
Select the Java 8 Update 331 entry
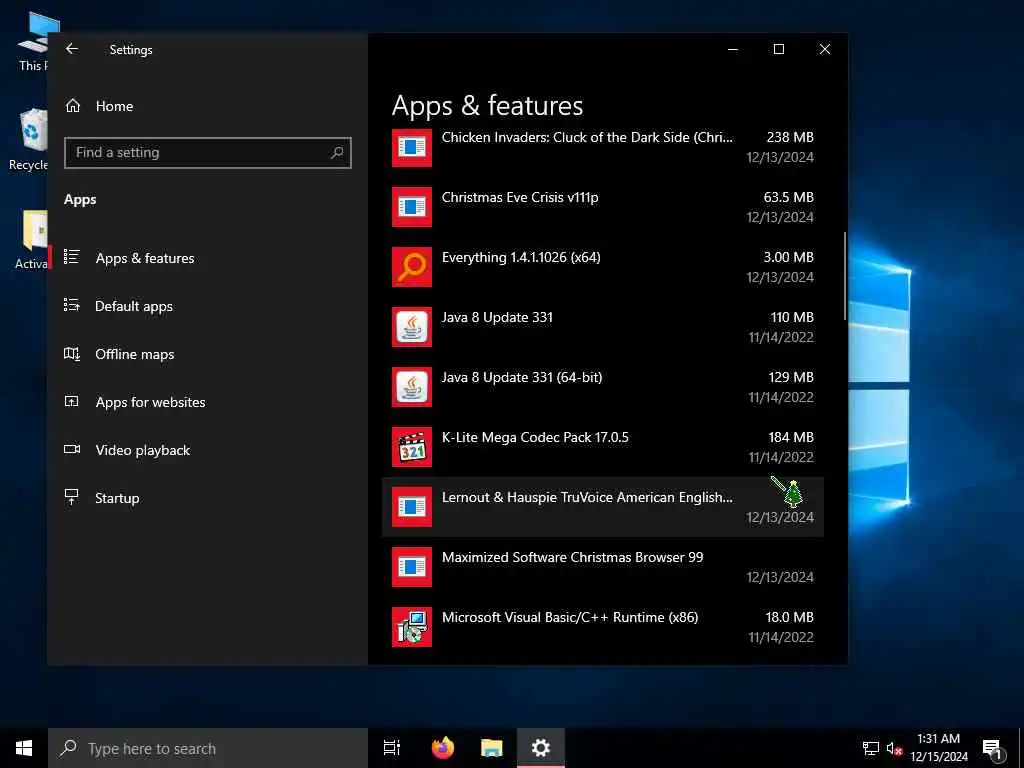click(x=602, y=327)
